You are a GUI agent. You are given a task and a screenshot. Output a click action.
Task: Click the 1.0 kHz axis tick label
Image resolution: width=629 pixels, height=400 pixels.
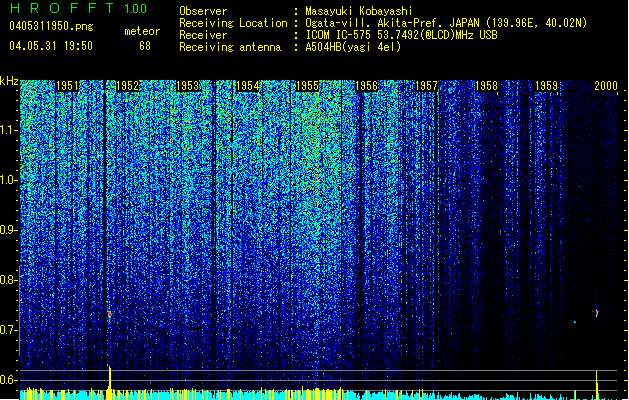tap(8, 180)
